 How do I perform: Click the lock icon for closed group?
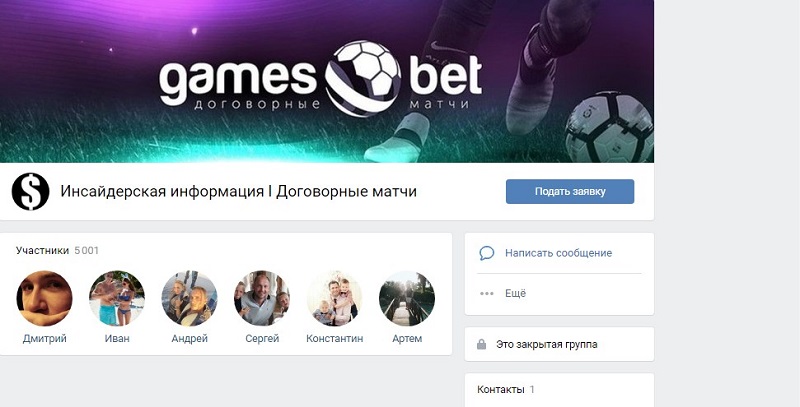[x=481, y=344]
